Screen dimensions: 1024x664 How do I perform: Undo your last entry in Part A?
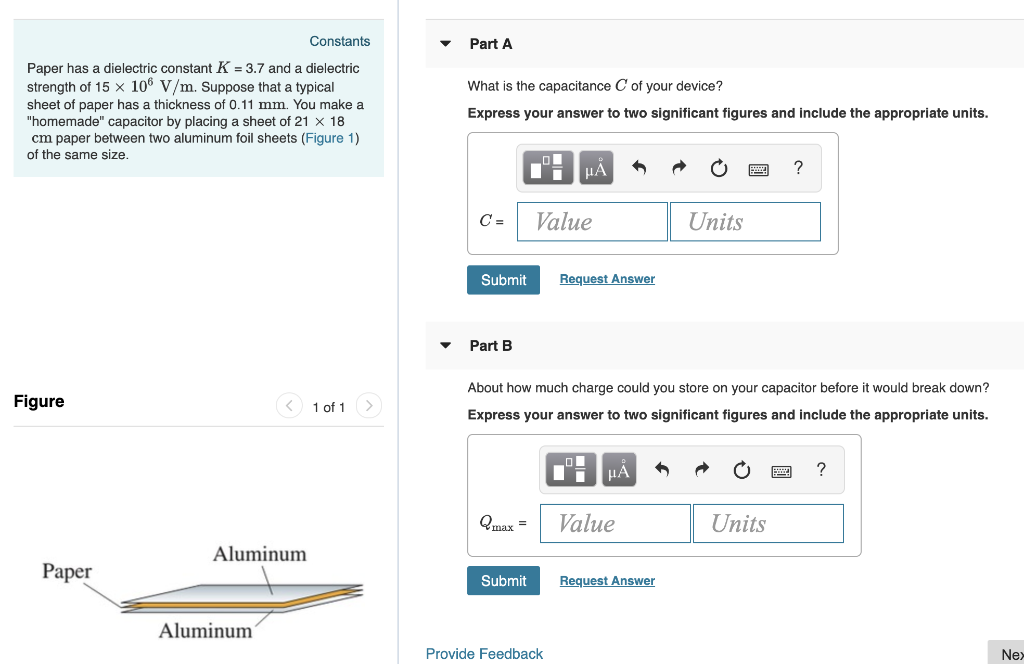639,167
